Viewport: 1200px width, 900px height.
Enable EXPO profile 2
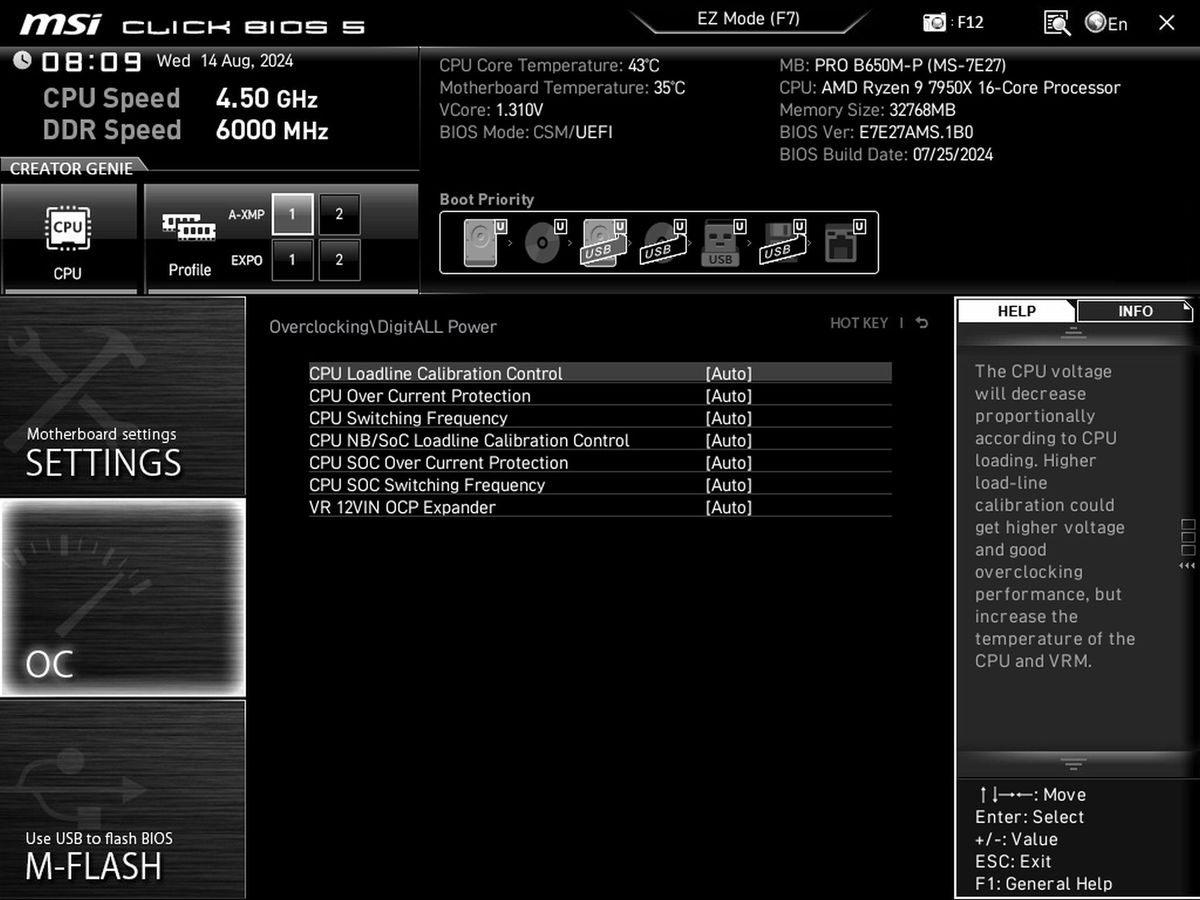pyautogui.click(x=339, y=260)
